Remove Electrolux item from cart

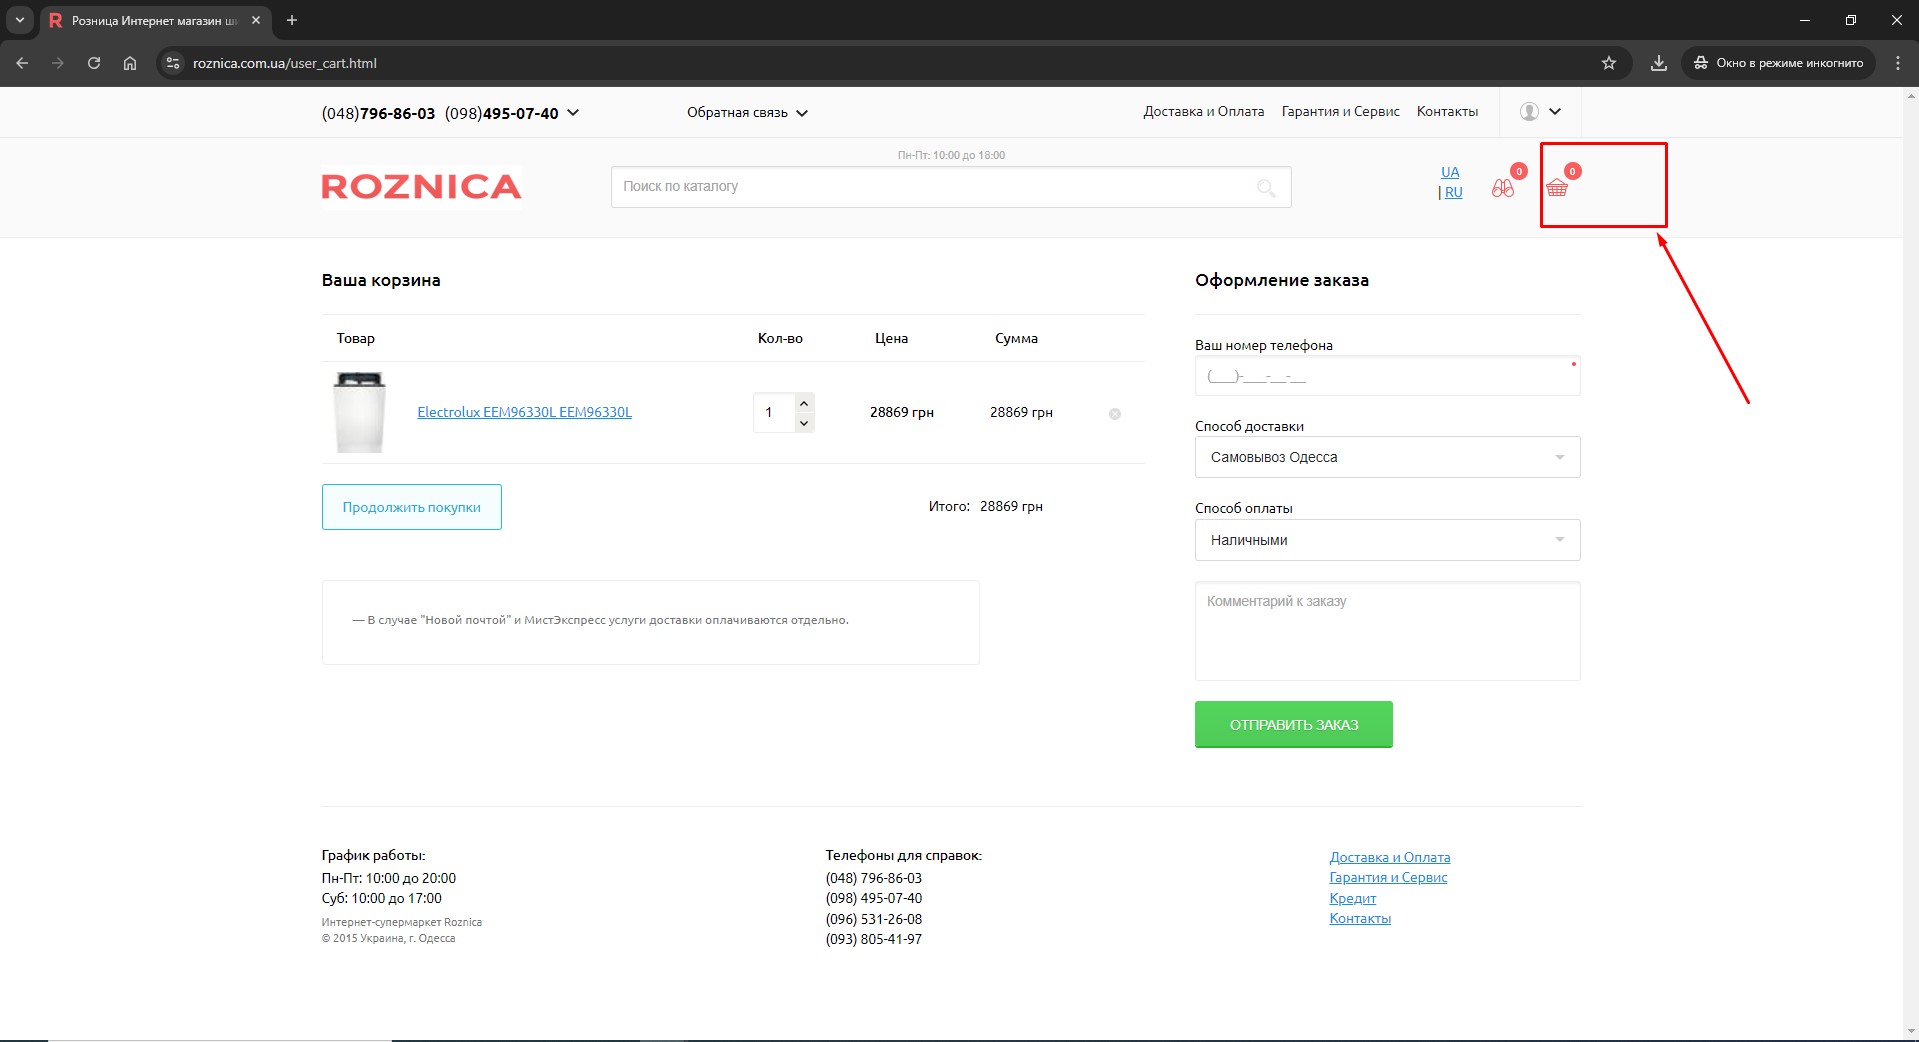coord(1115,414)
